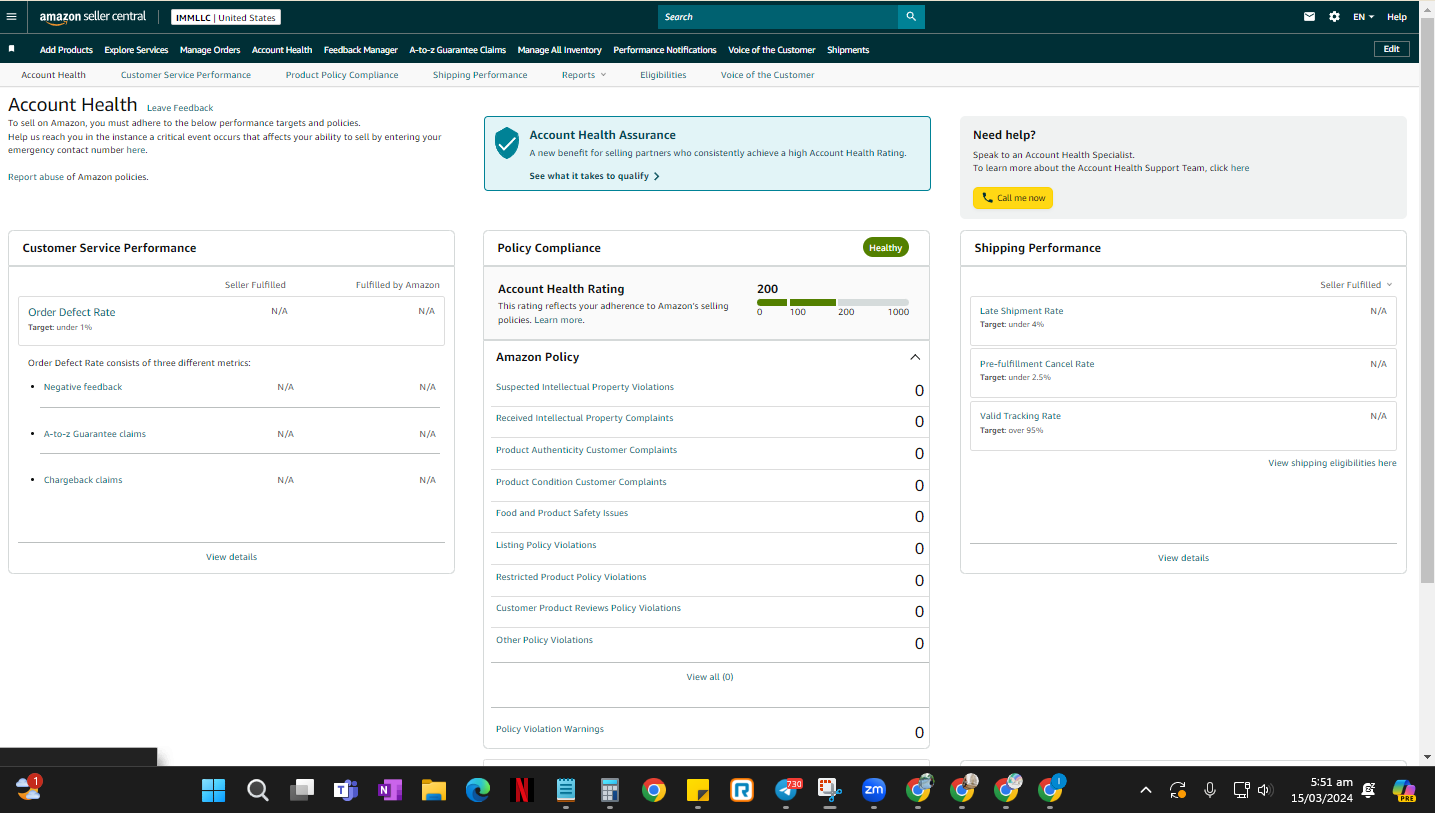This screenshot has height=813, width=1435.
Task: Click the search magnifier button
Action: 911,17
